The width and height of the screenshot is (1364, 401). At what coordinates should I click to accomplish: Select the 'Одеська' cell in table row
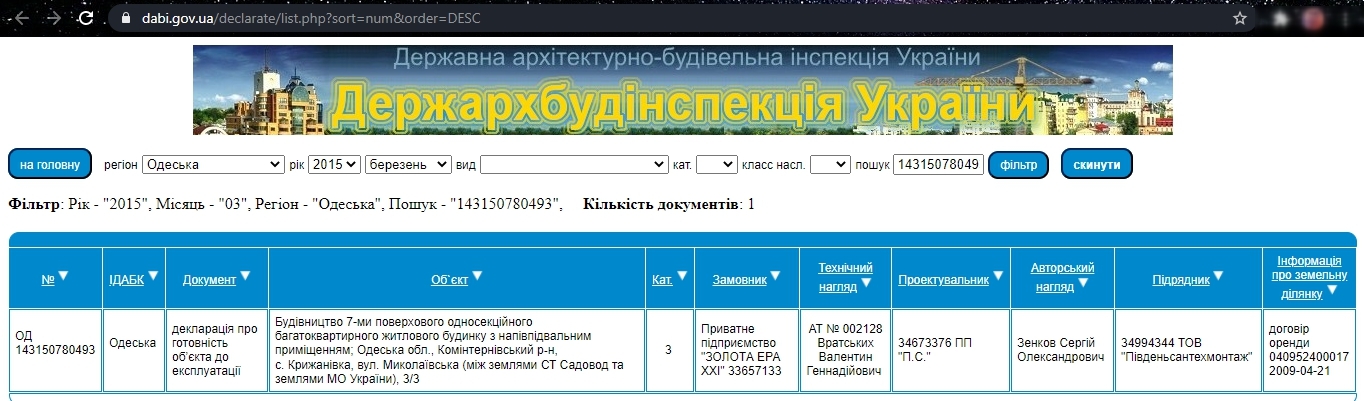(x=134, y=350)
